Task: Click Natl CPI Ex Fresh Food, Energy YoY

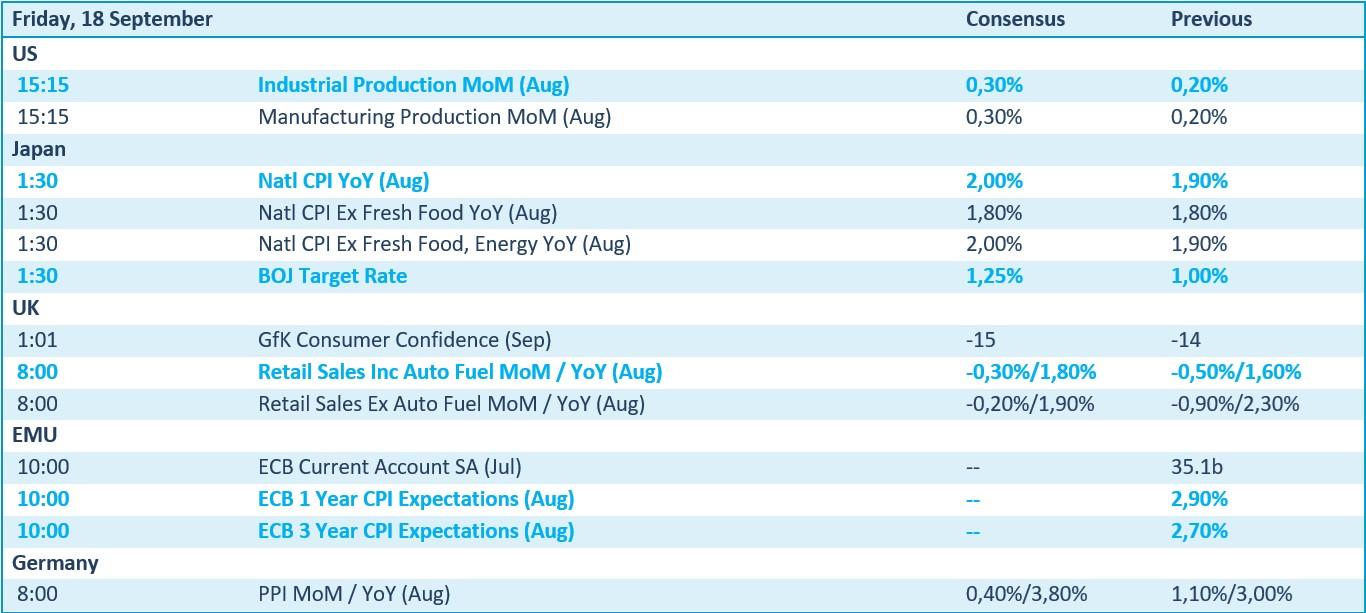Action: 444,243
